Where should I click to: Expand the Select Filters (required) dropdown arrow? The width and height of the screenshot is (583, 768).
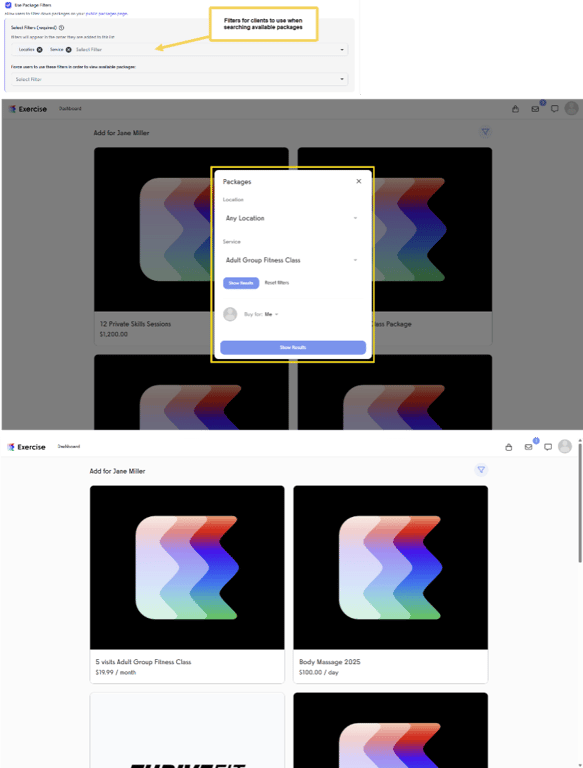point(342,49)
